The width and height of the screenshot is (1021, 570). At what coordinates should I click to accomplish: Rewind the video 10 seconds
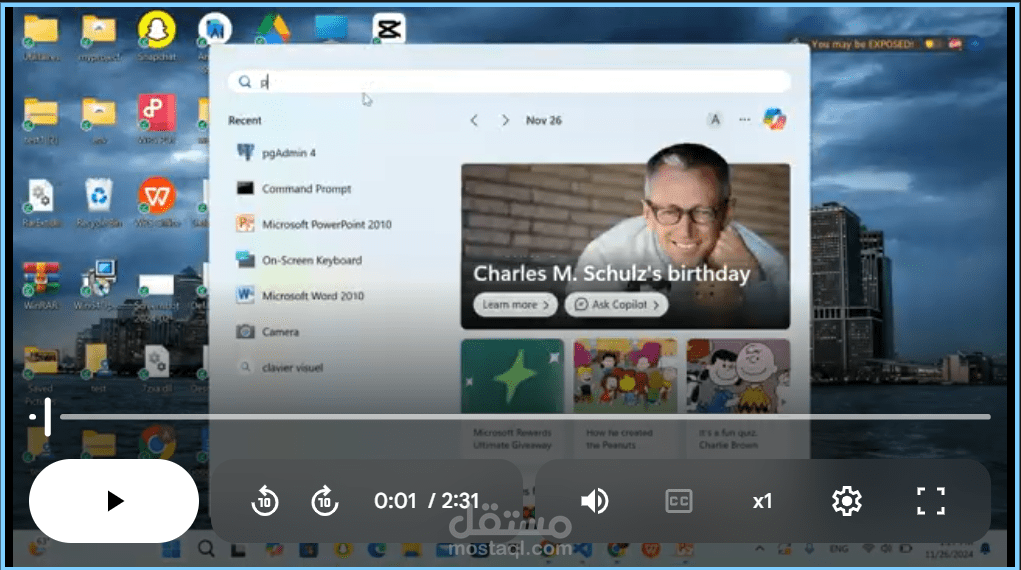pos(264,501)
